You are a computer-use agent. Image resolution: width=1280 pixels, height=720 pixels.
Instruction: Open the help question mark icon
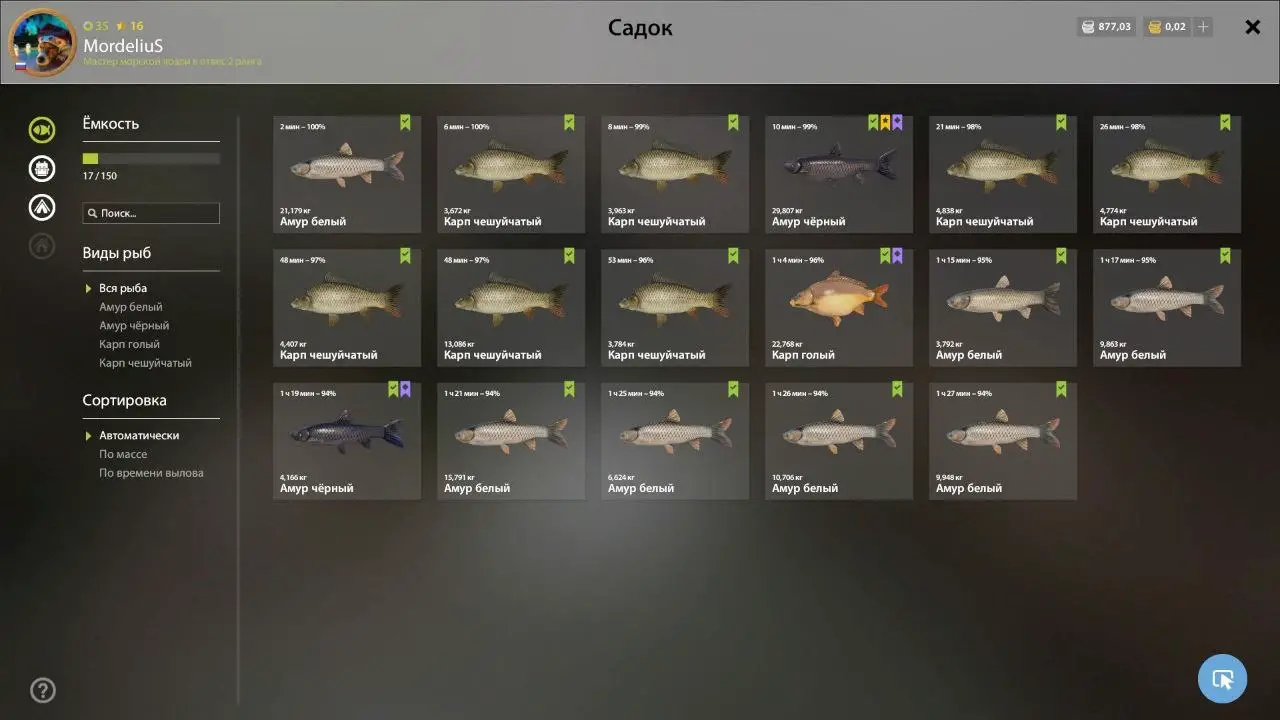43,690
